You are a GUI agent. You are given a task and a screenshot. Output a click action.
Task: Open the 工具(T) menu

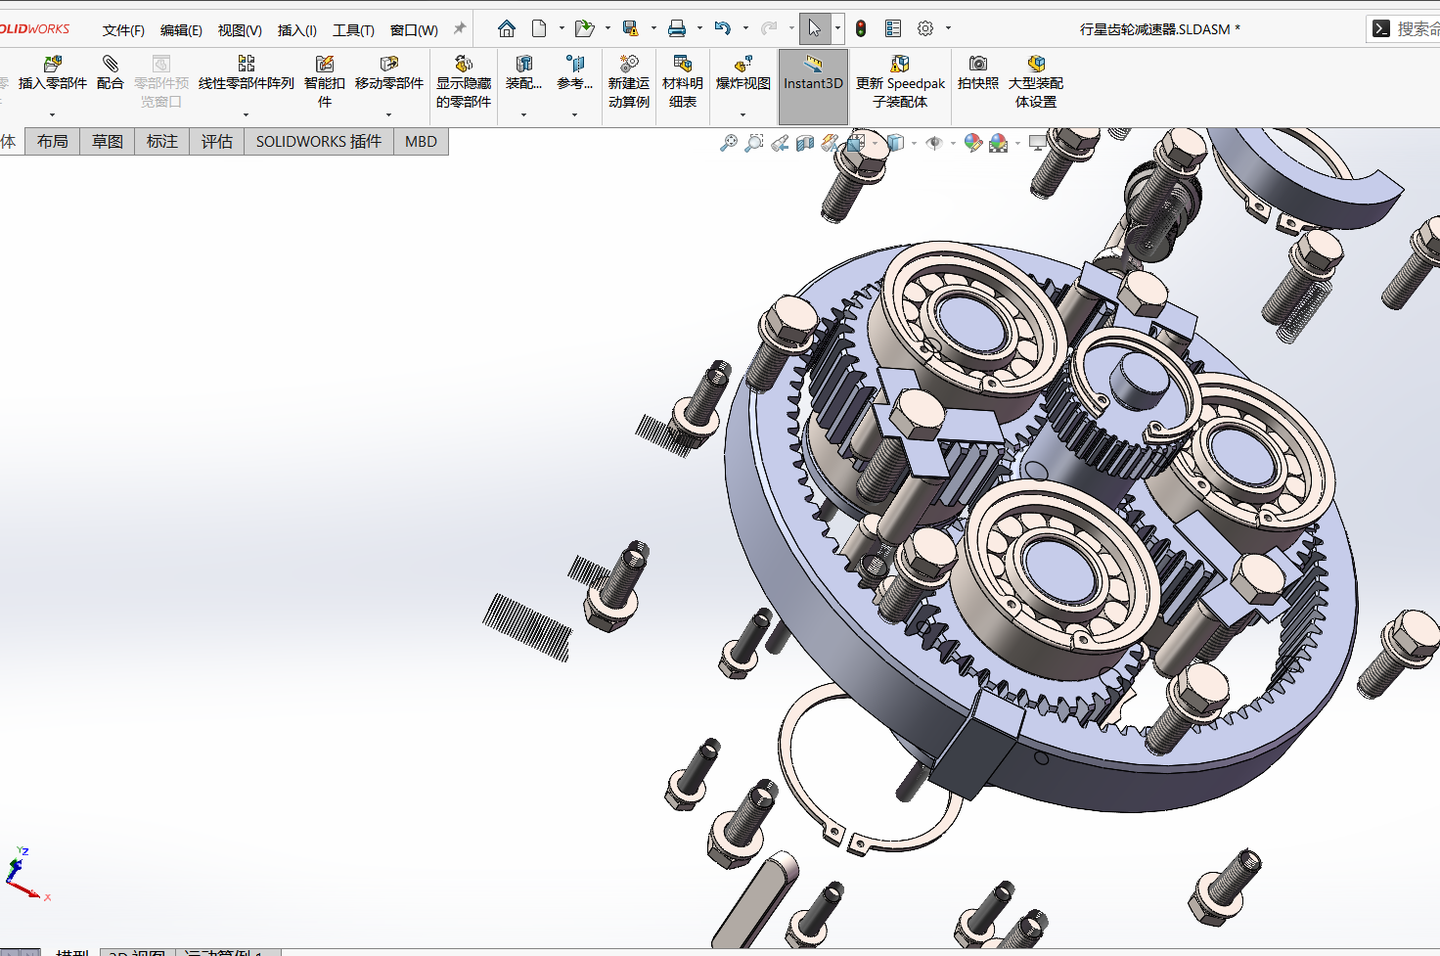click(x=353, y=30)
